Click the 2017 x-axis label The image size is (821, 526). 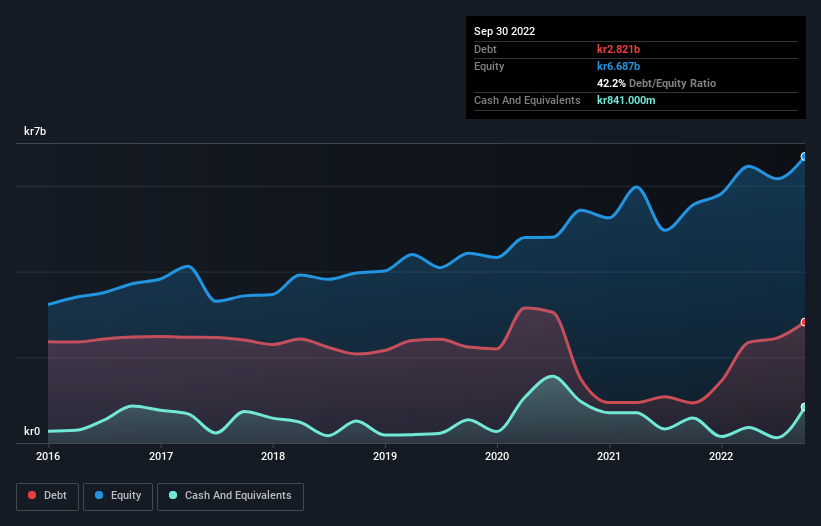[161, 456]
